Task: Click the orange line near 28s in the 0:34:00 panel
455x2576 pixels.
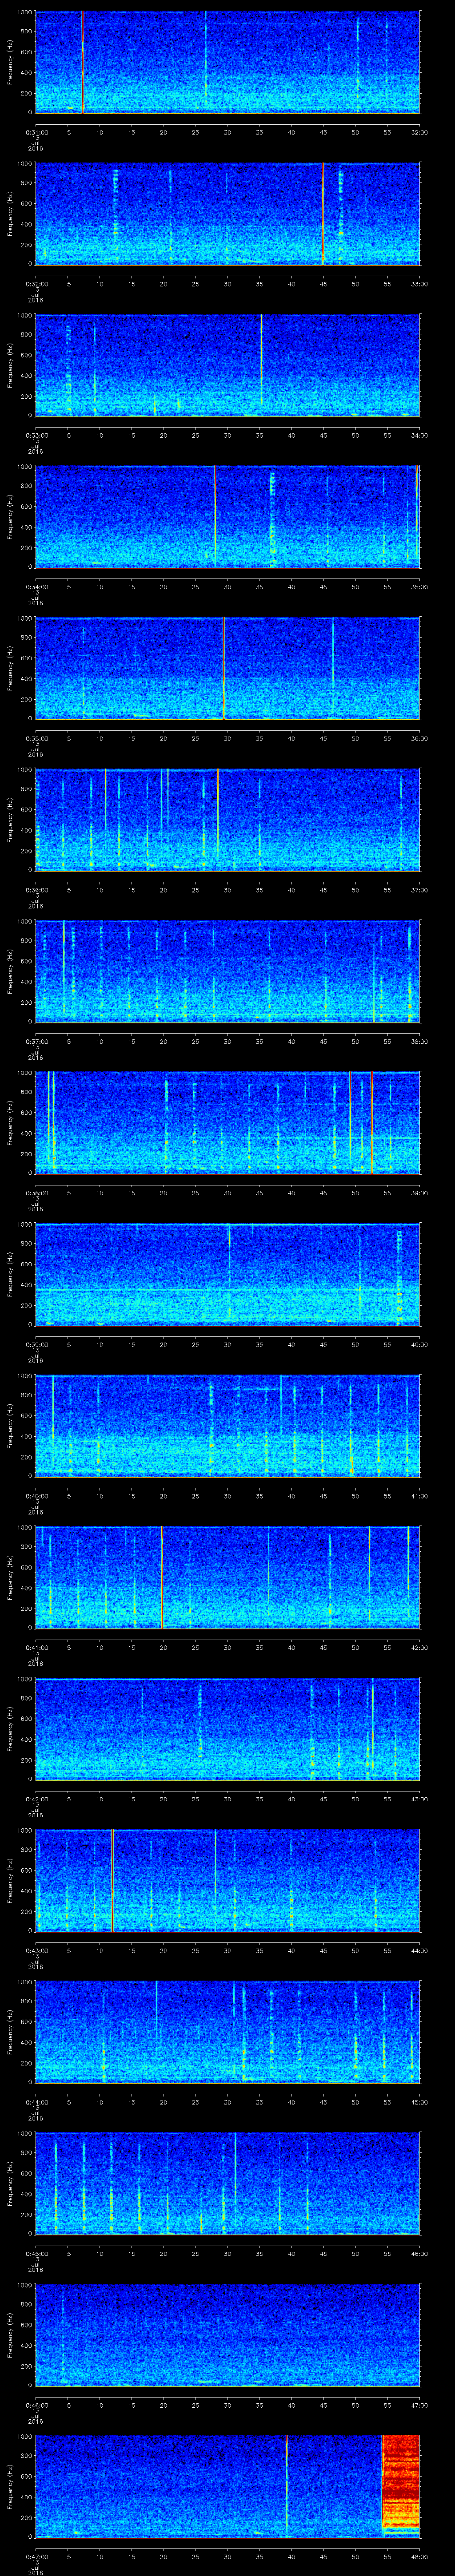Action: (214, 516)
